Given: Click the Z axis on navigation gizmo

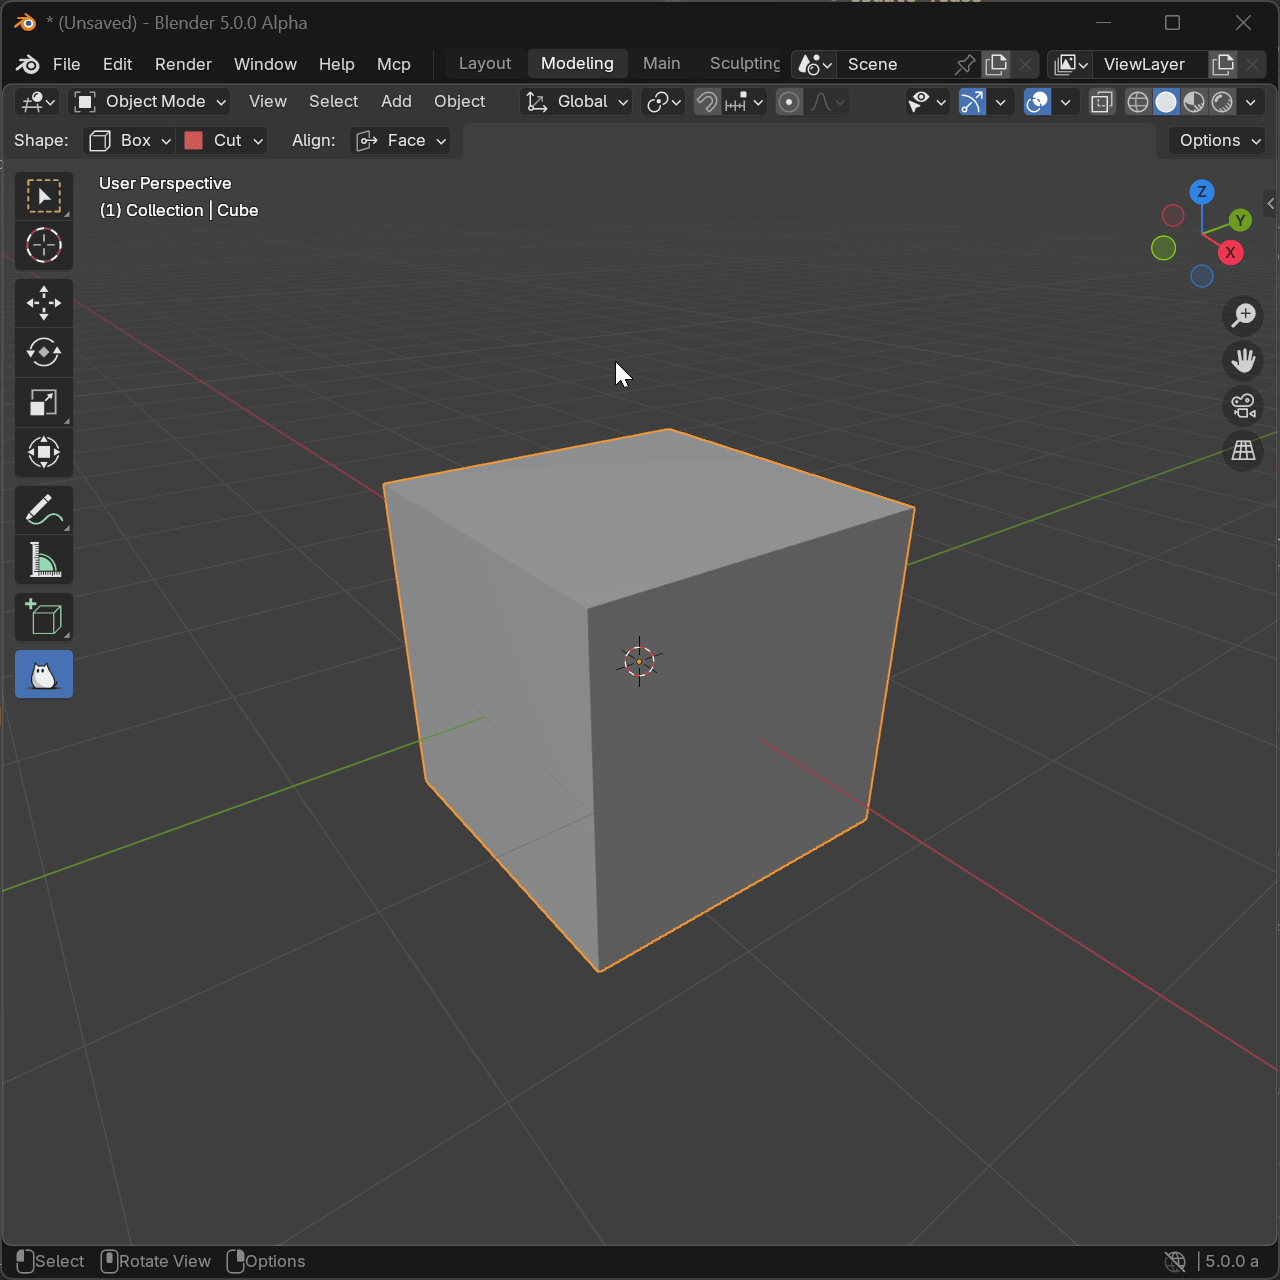Looking at the screenshot, I should click(1201, 192).
